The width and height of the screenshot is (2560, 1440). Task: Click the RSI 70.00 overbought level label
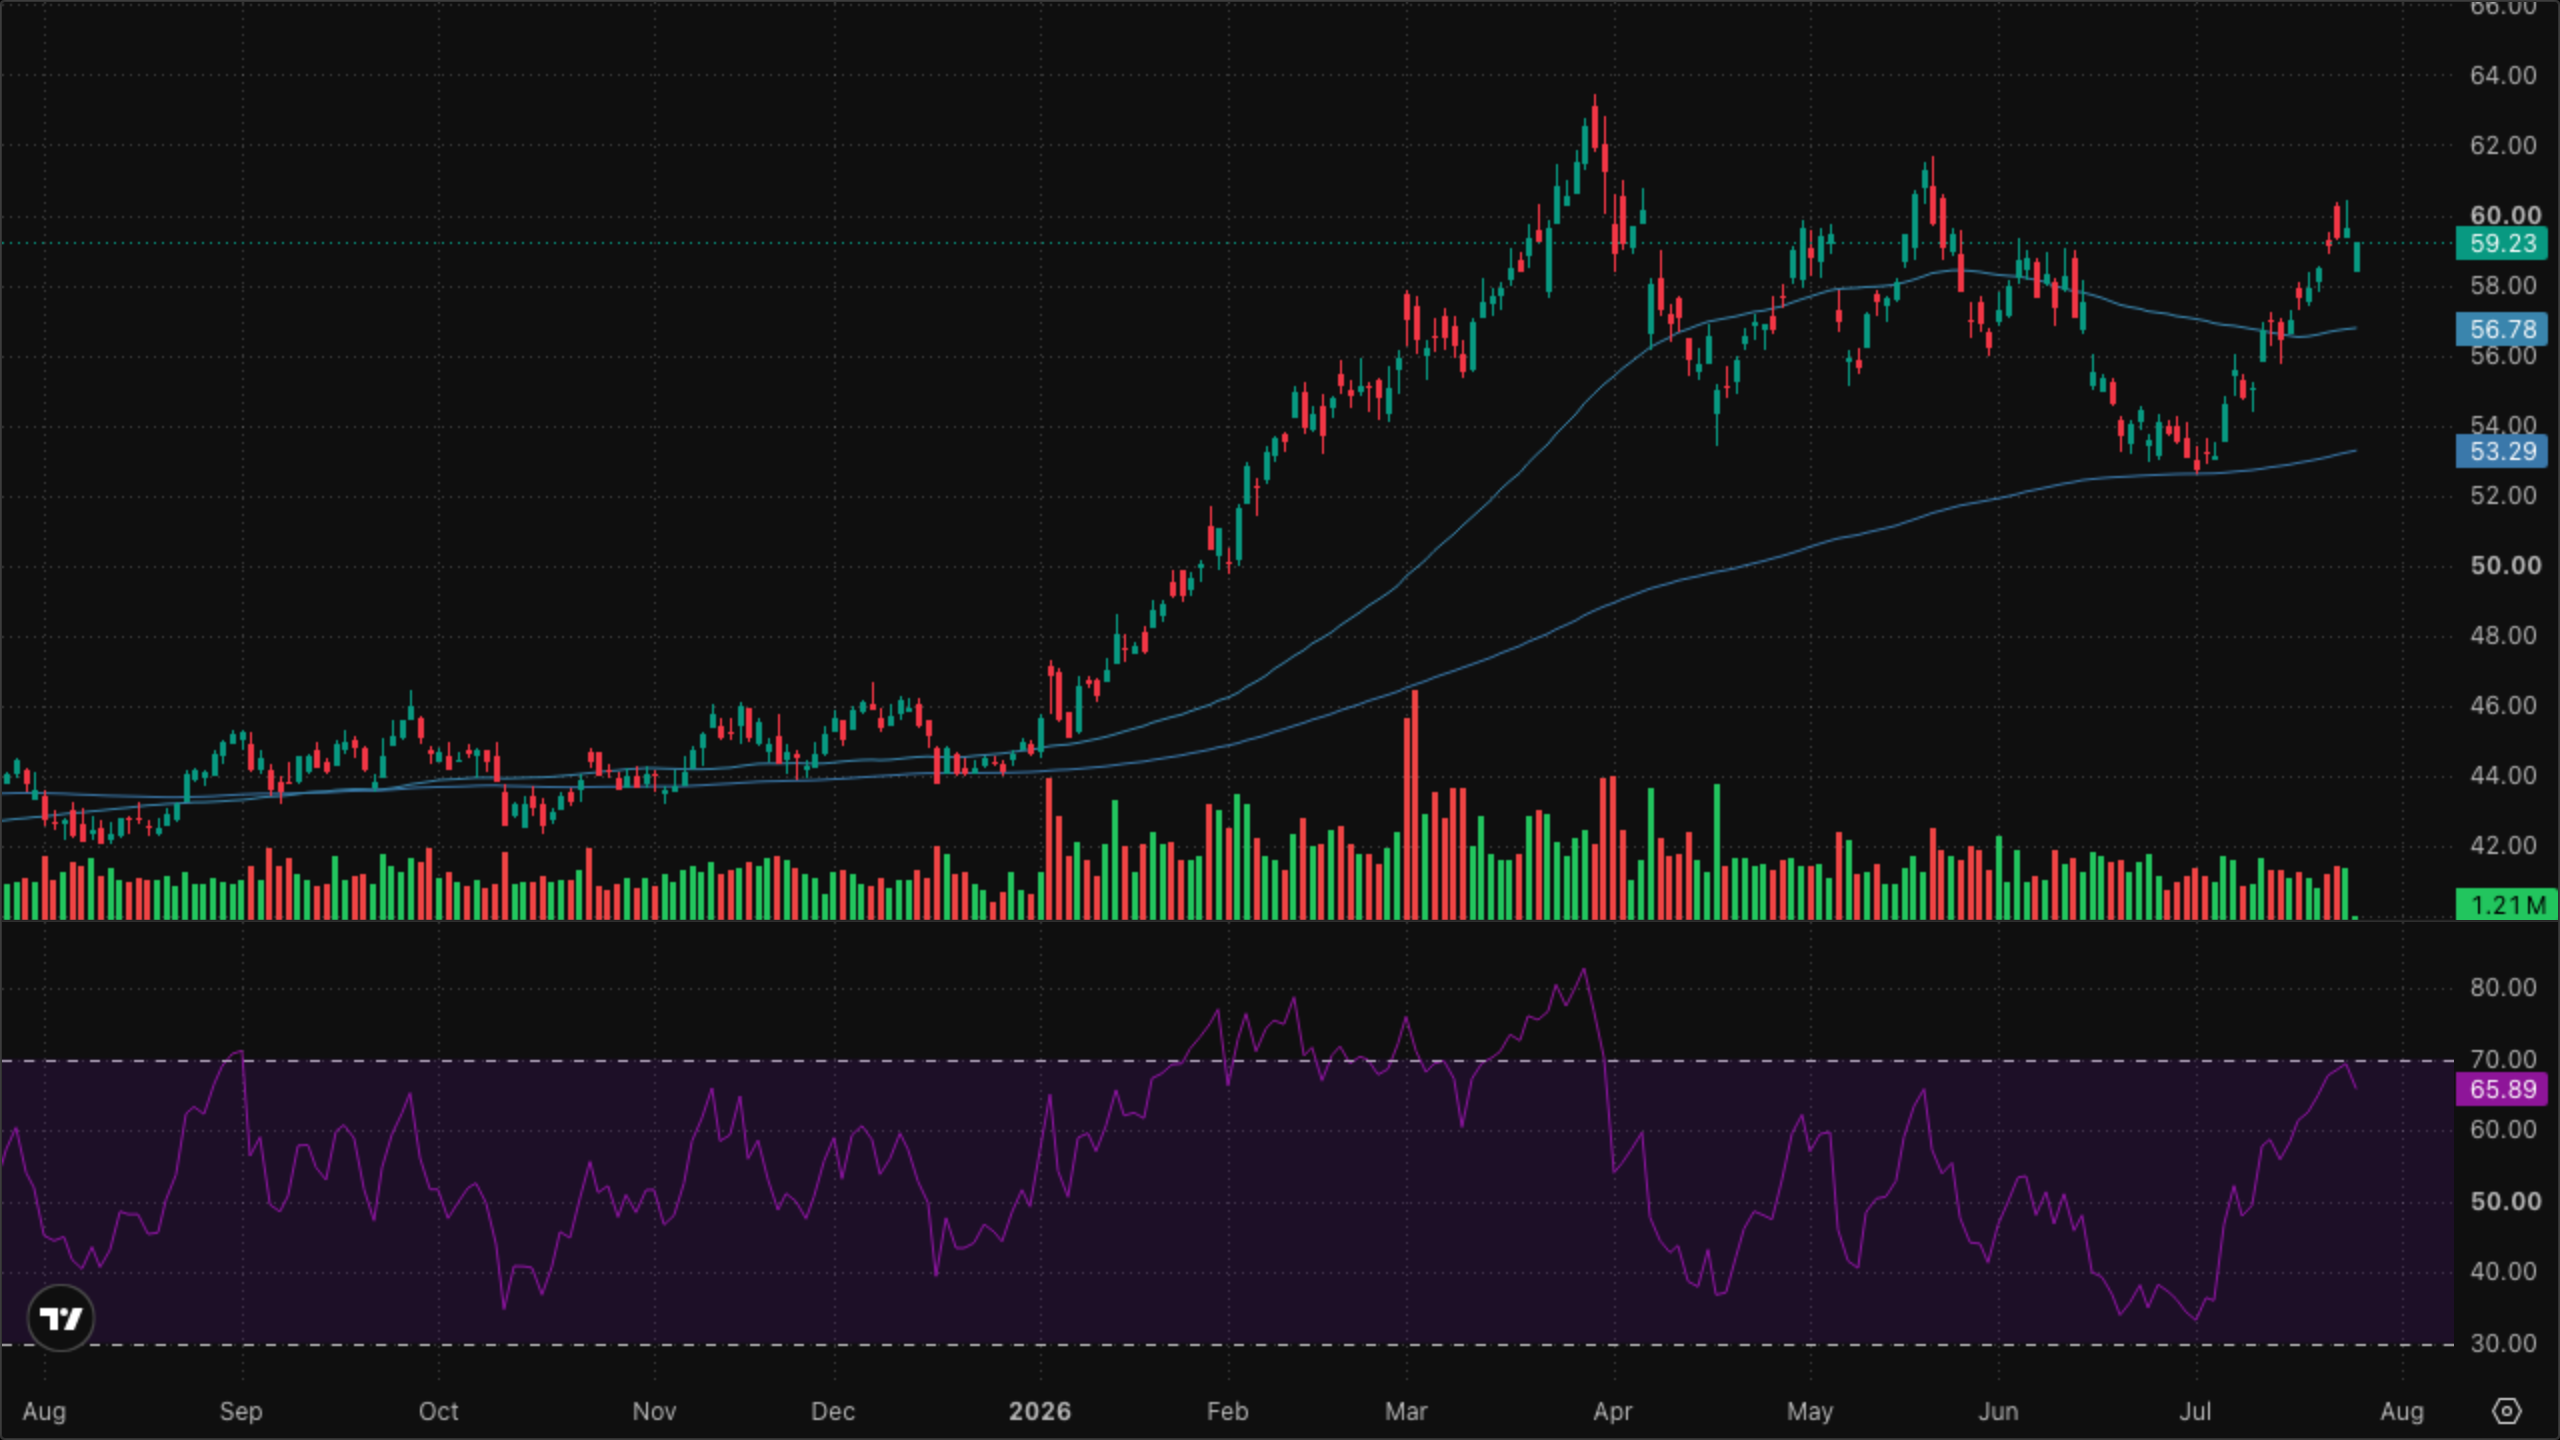coord(2502,1059)
